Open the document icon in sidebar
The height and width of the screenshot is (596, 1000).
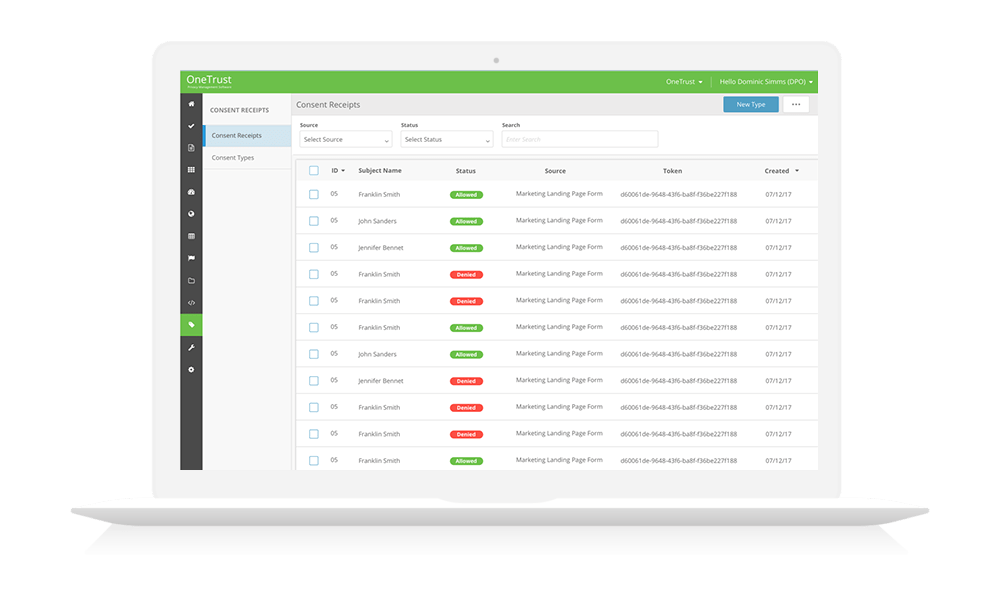pos(191,148)
